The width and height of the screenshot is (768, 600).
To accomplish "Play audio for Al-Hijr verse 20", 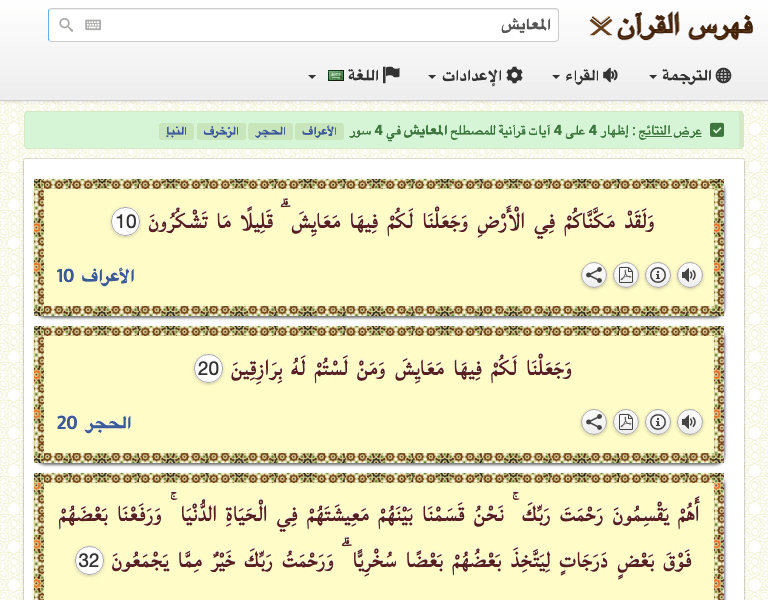I will point(690,422).
